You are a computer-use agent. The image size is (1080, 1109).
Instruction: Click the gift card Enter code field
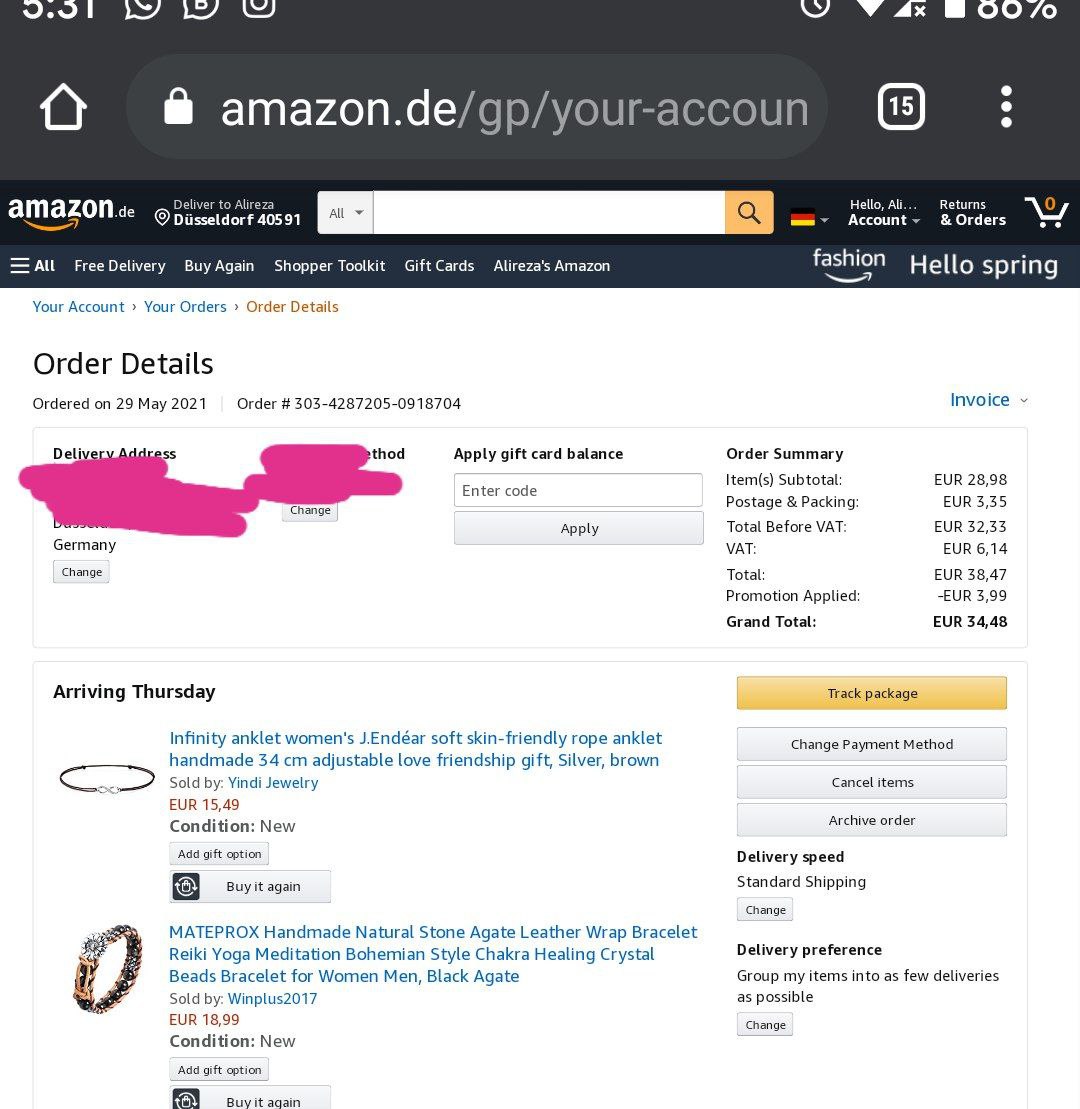578,490
